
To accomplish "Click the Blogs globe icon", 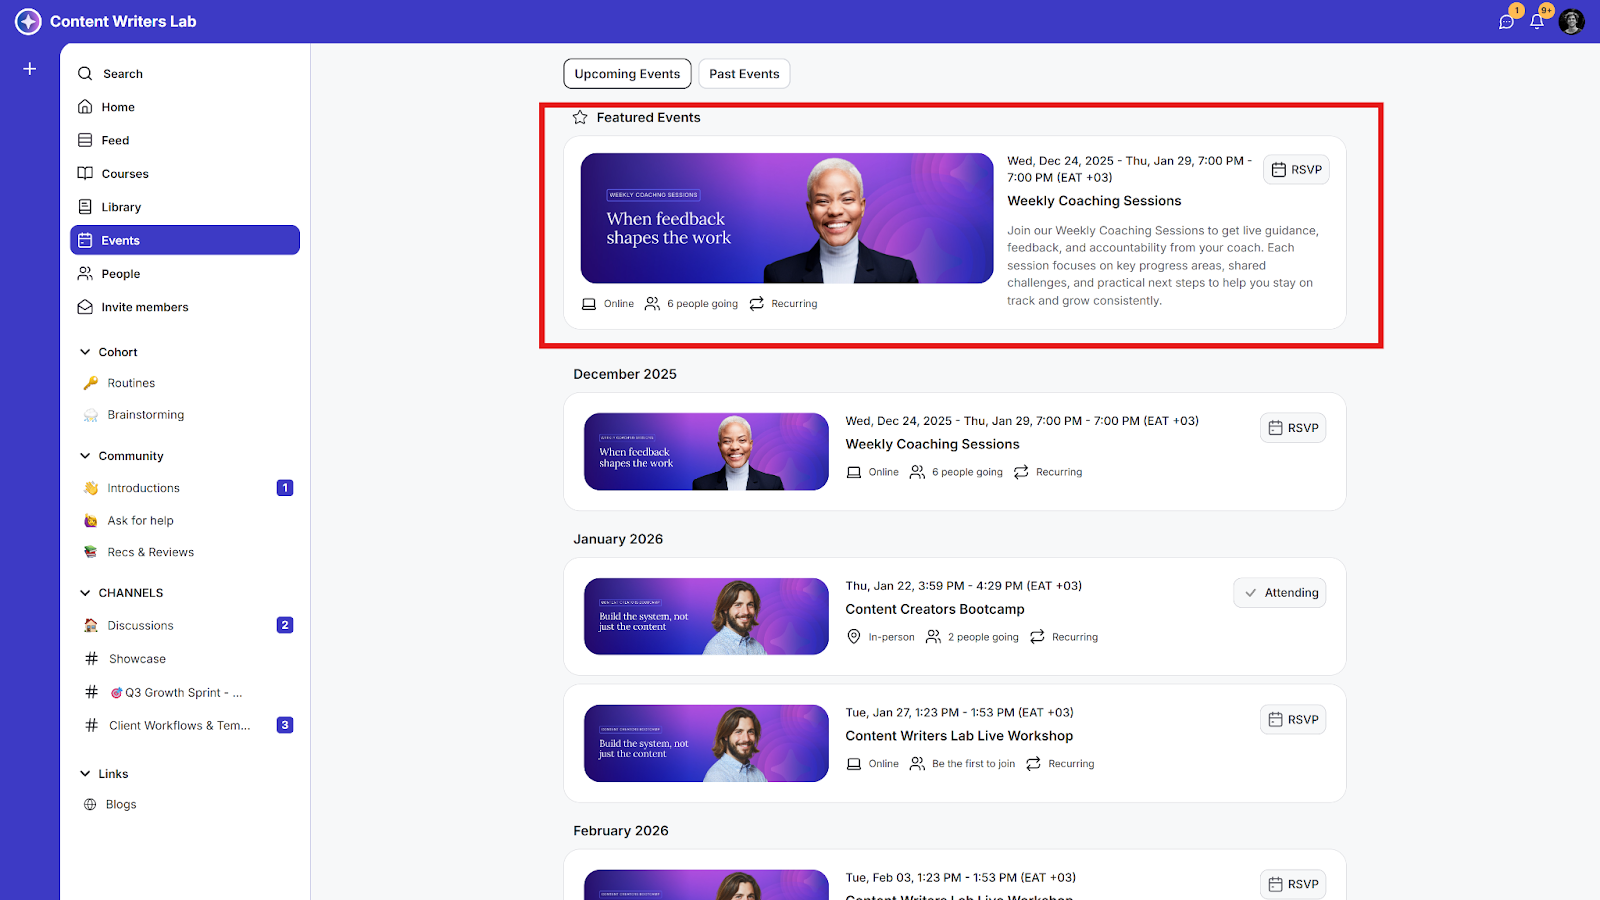I will tap(90, 804).
